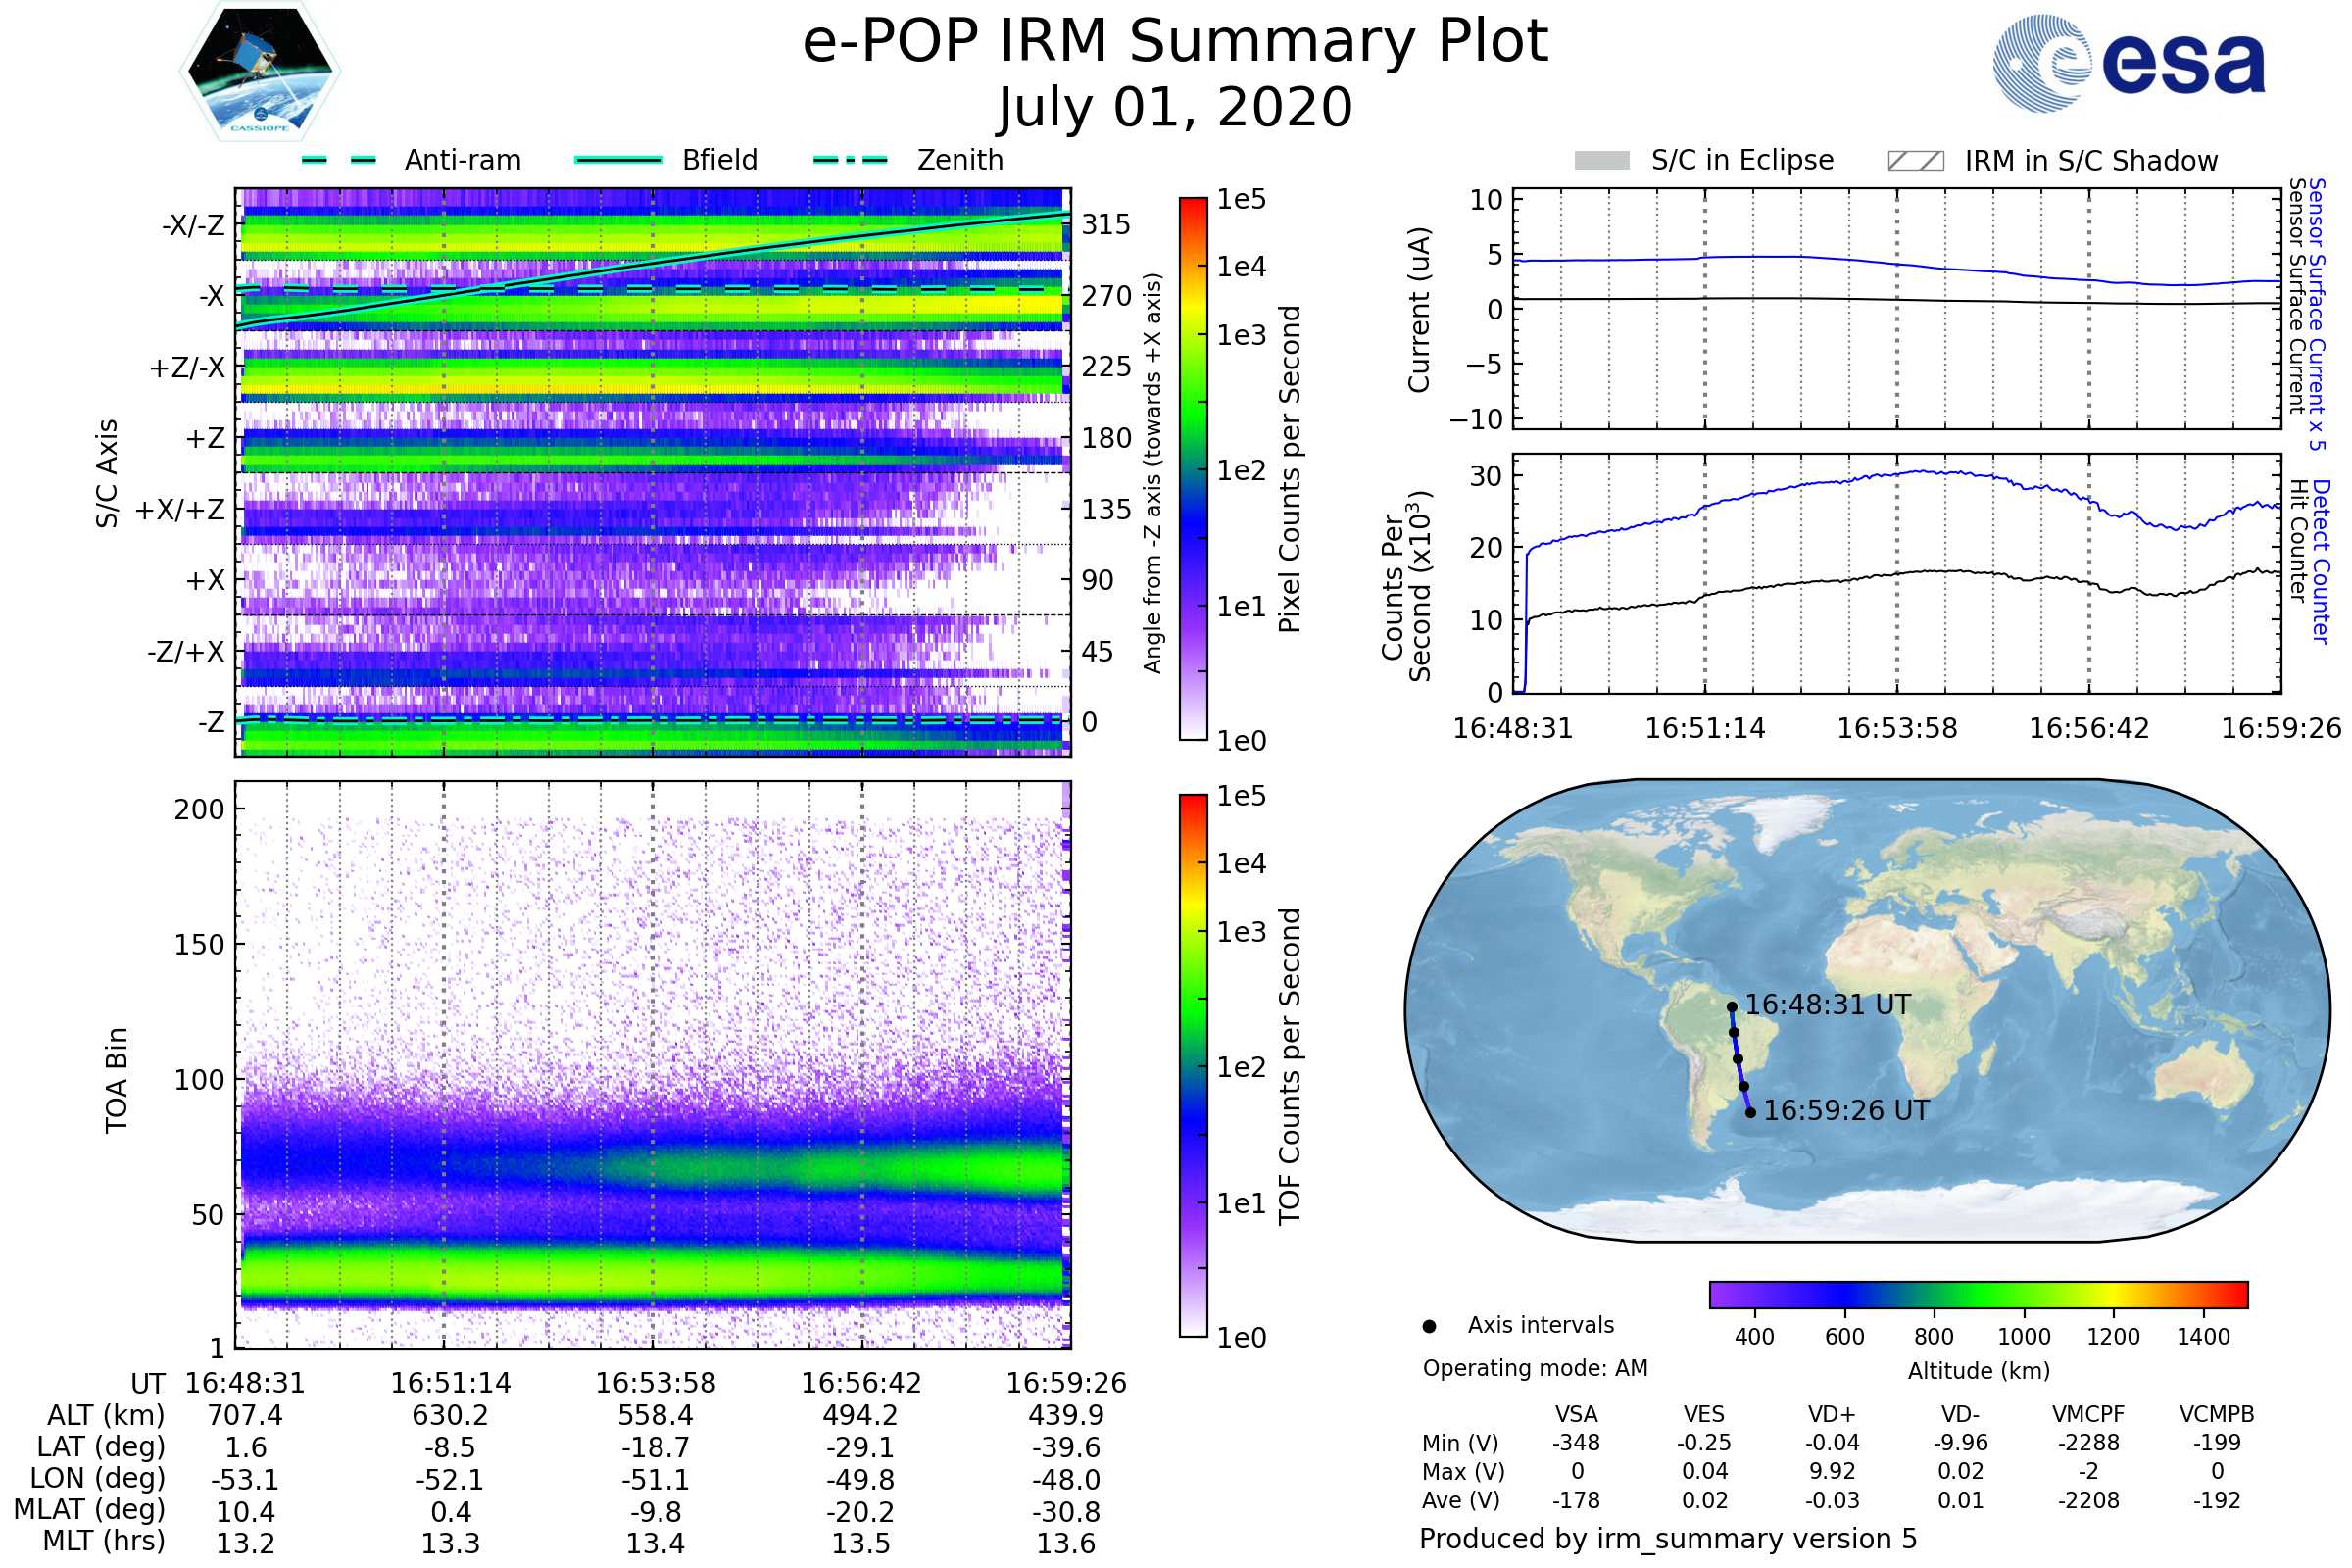Click the Sensor Surface Current x 5 label
Image resolution: width=2352 pixels, height=1568 pixels.
click(2318, 314)
